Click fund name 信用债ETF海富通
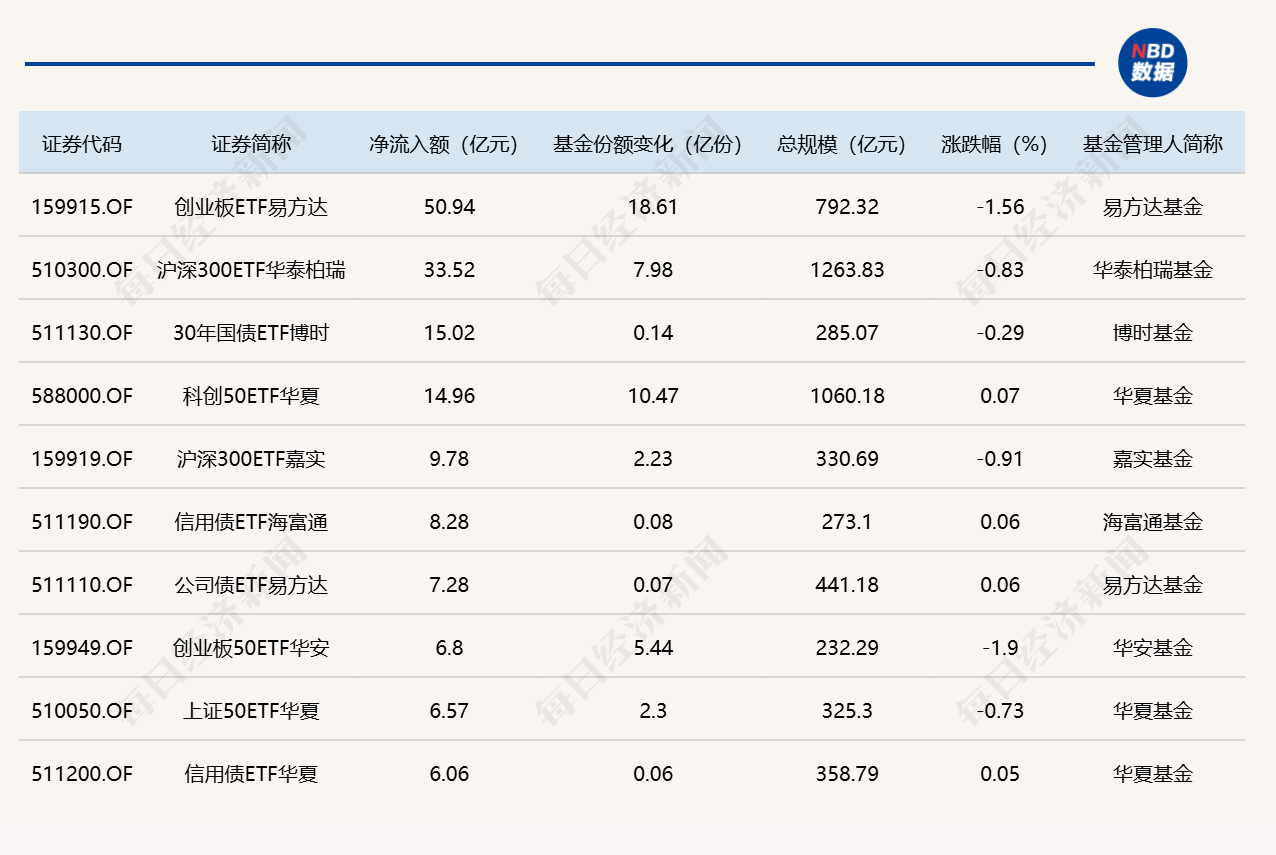This screenshot has height=855, width=1276. (x=251, y=522)
